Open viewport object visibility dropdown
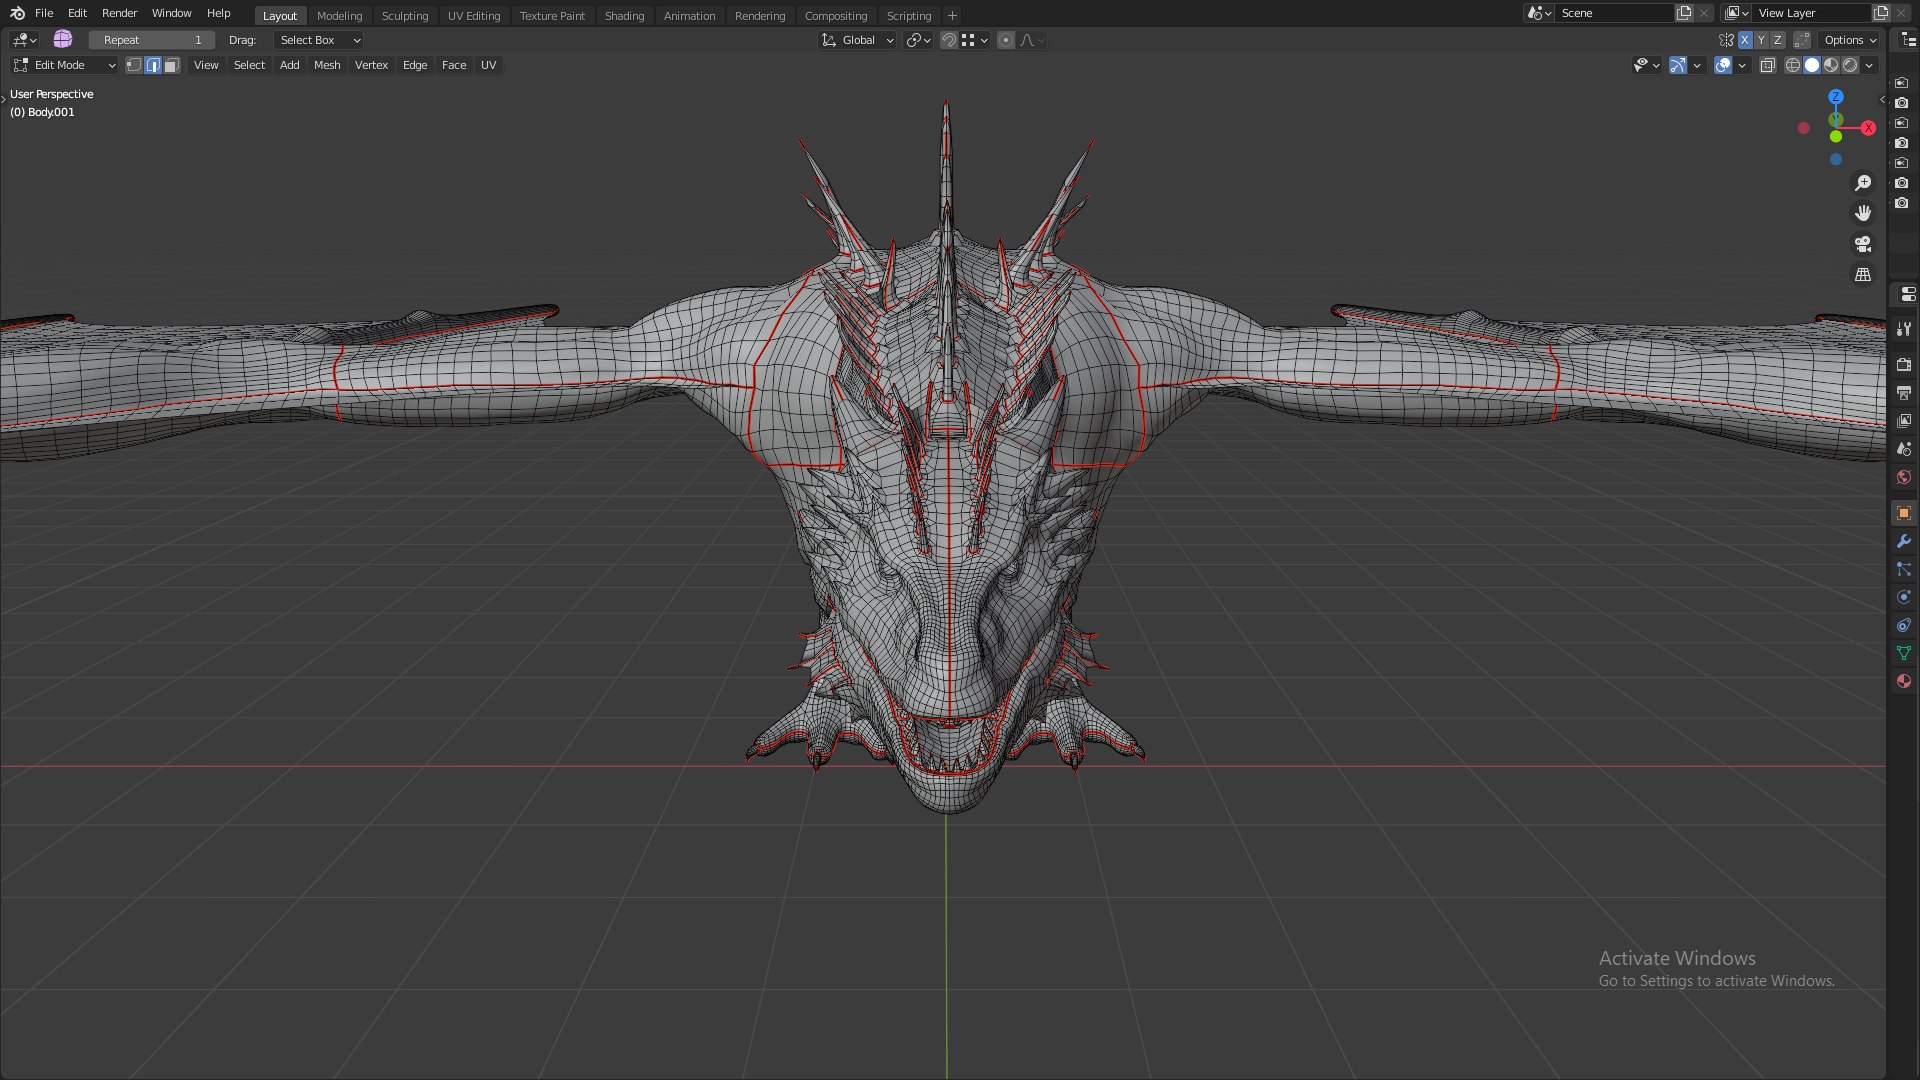1920x1080 pixels. (x=1646, y=65)
